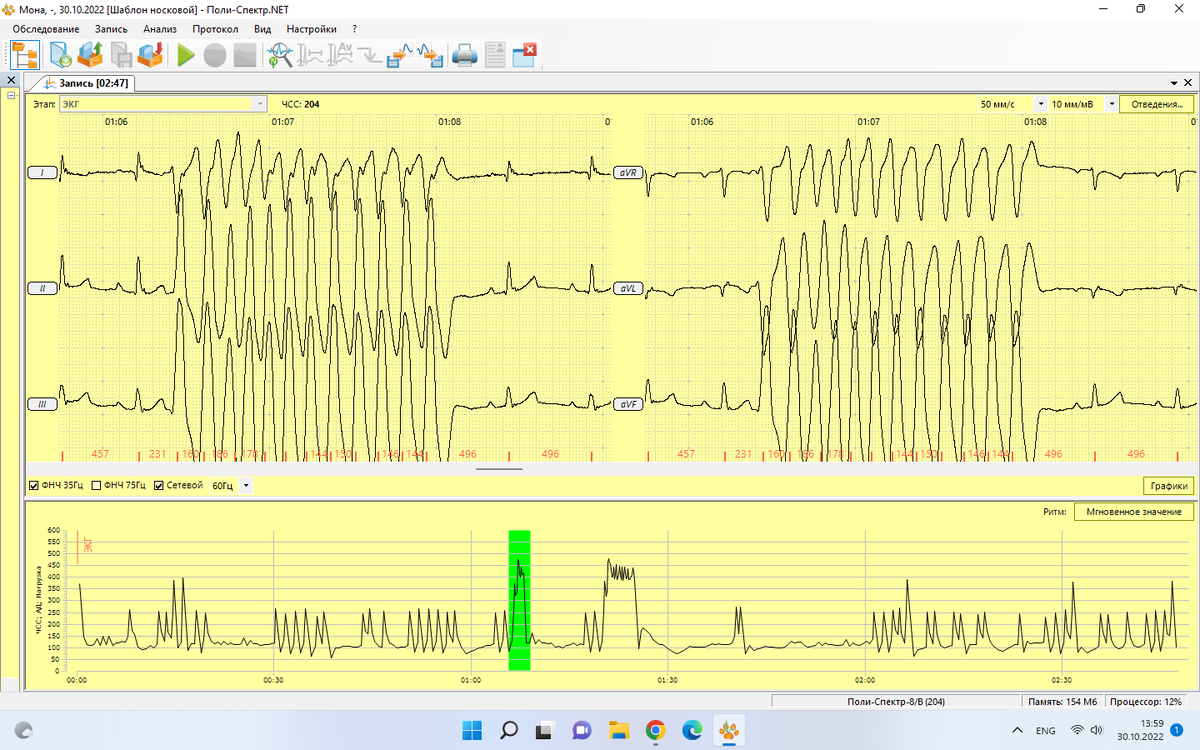Select lead I label
1200x750 pixels.
tap(42, 173)
